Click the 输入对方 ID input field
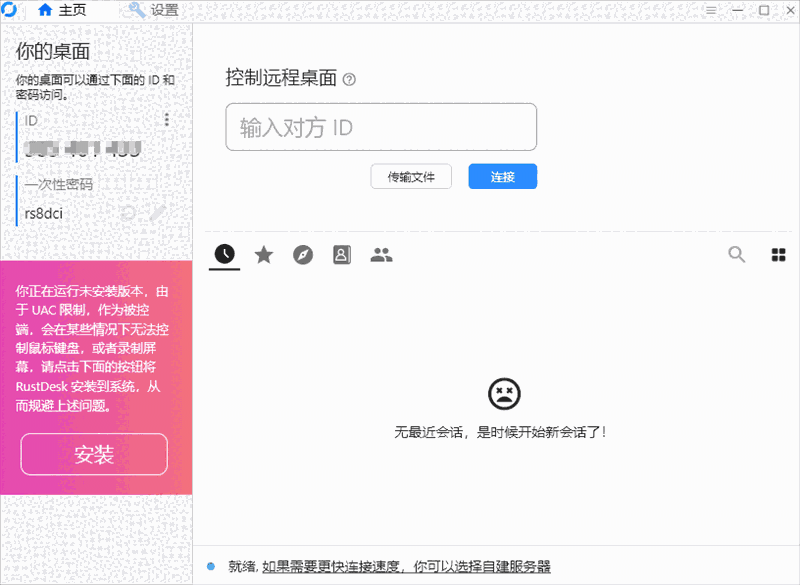The image size is (800, 585). tap(380, 127)
